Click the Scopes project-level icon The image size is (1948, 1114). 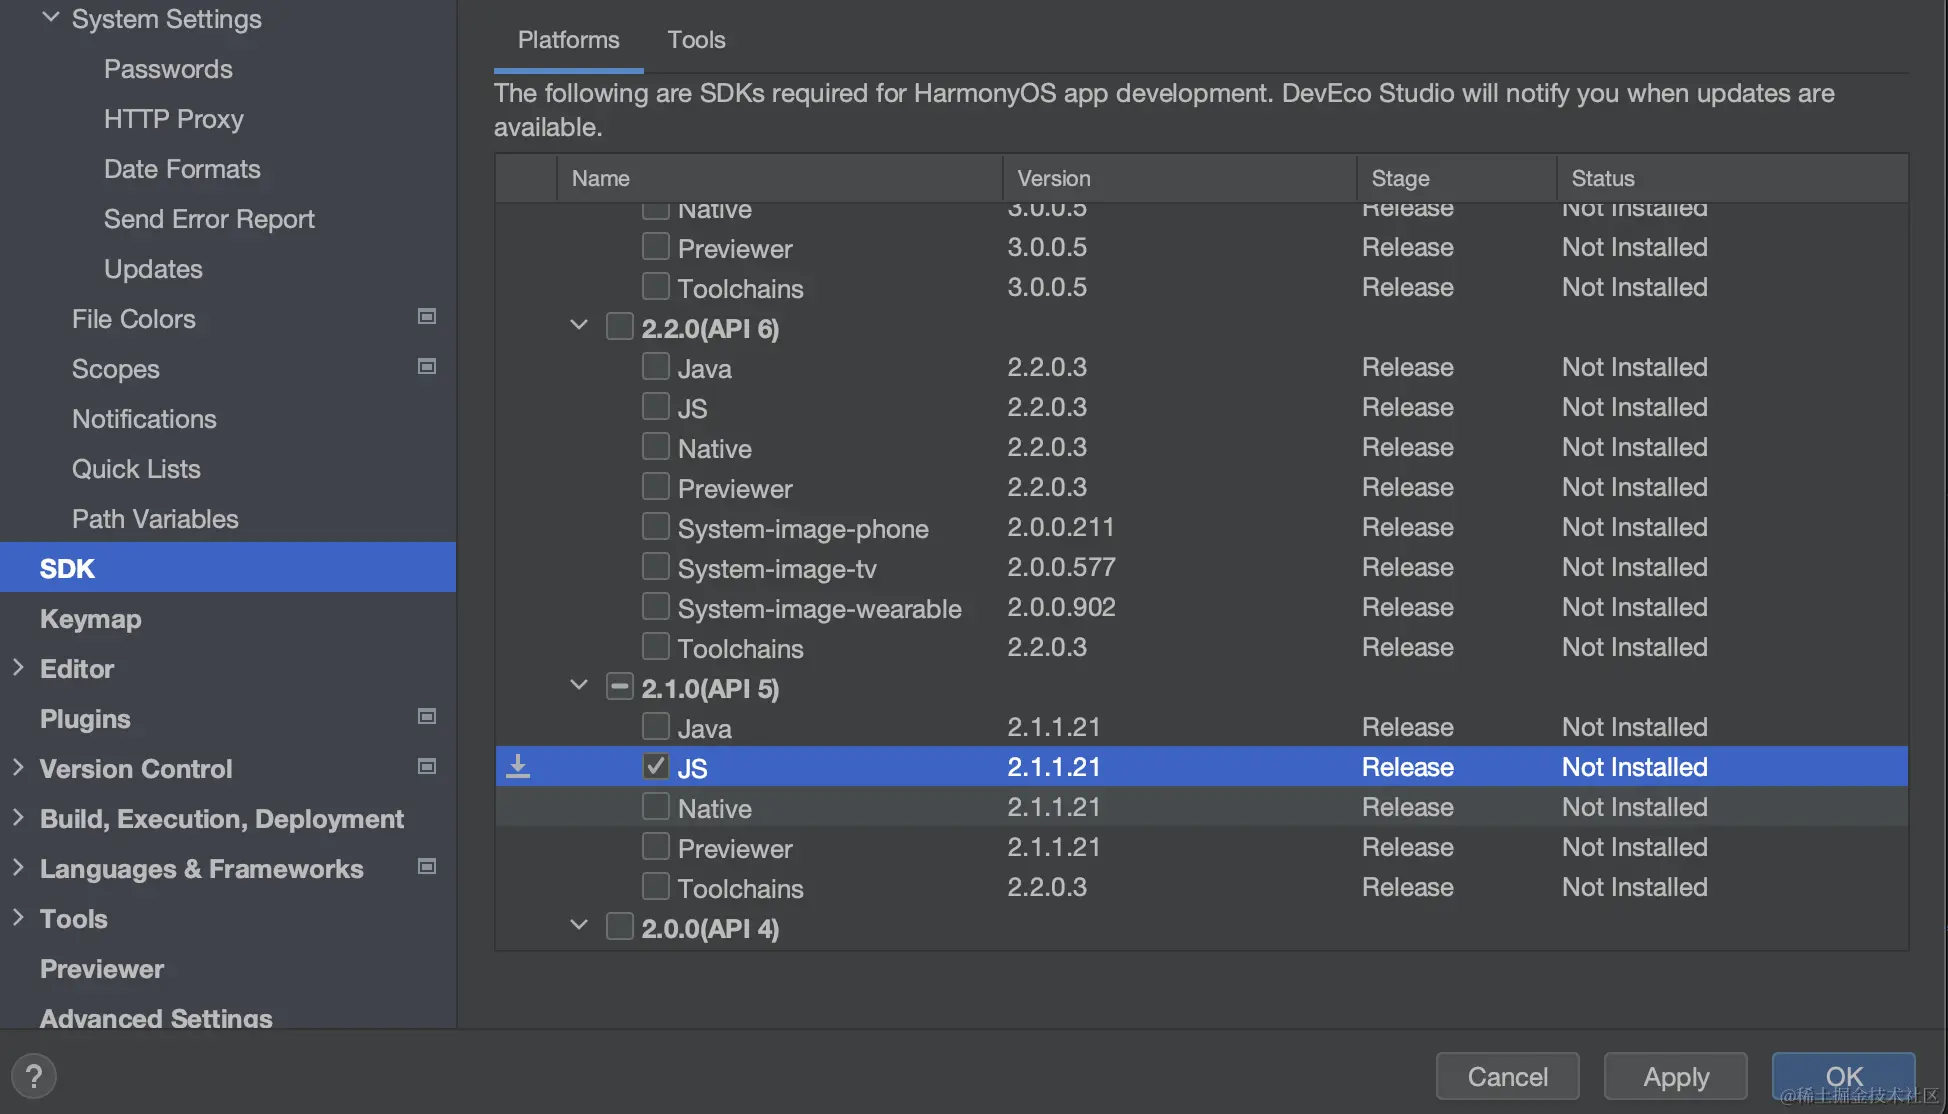pos(427,367)
